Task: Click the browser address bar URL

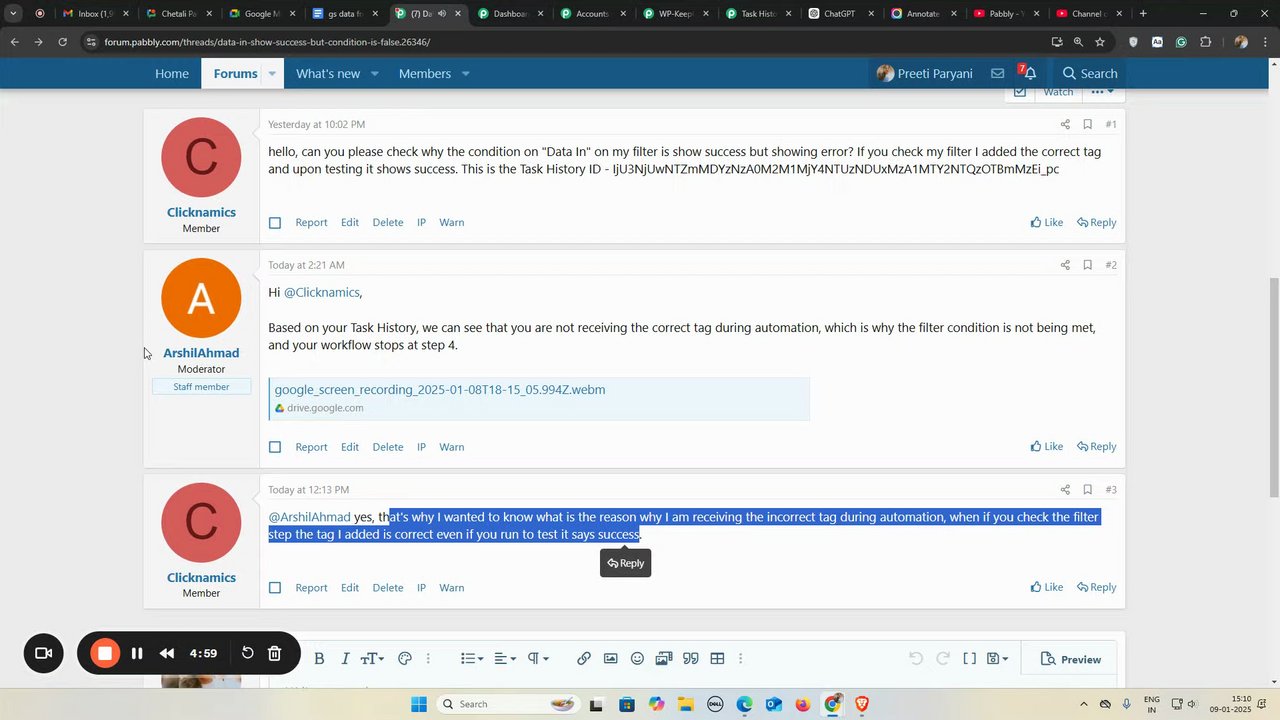Action: click(x=267, y=42)
